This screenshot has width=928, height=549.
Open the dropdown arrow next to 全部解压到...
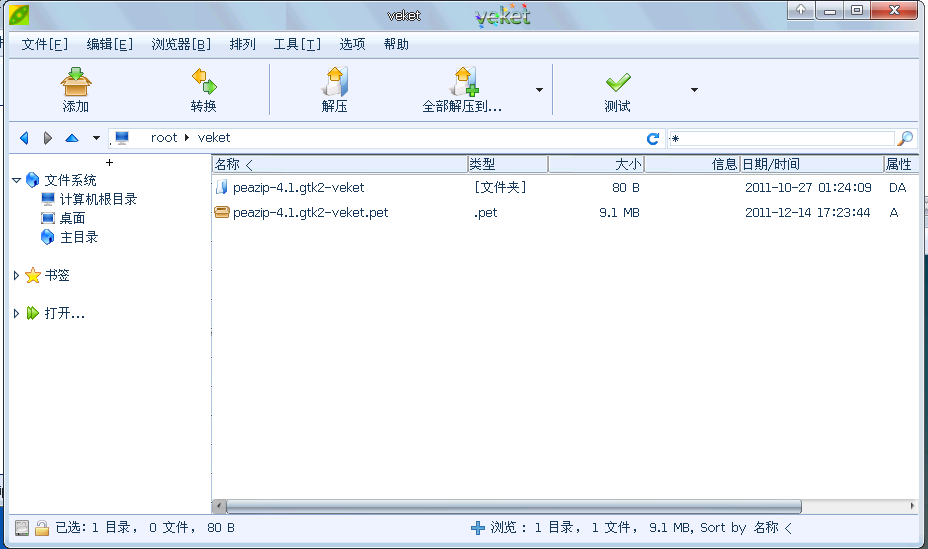coord(539,90)
